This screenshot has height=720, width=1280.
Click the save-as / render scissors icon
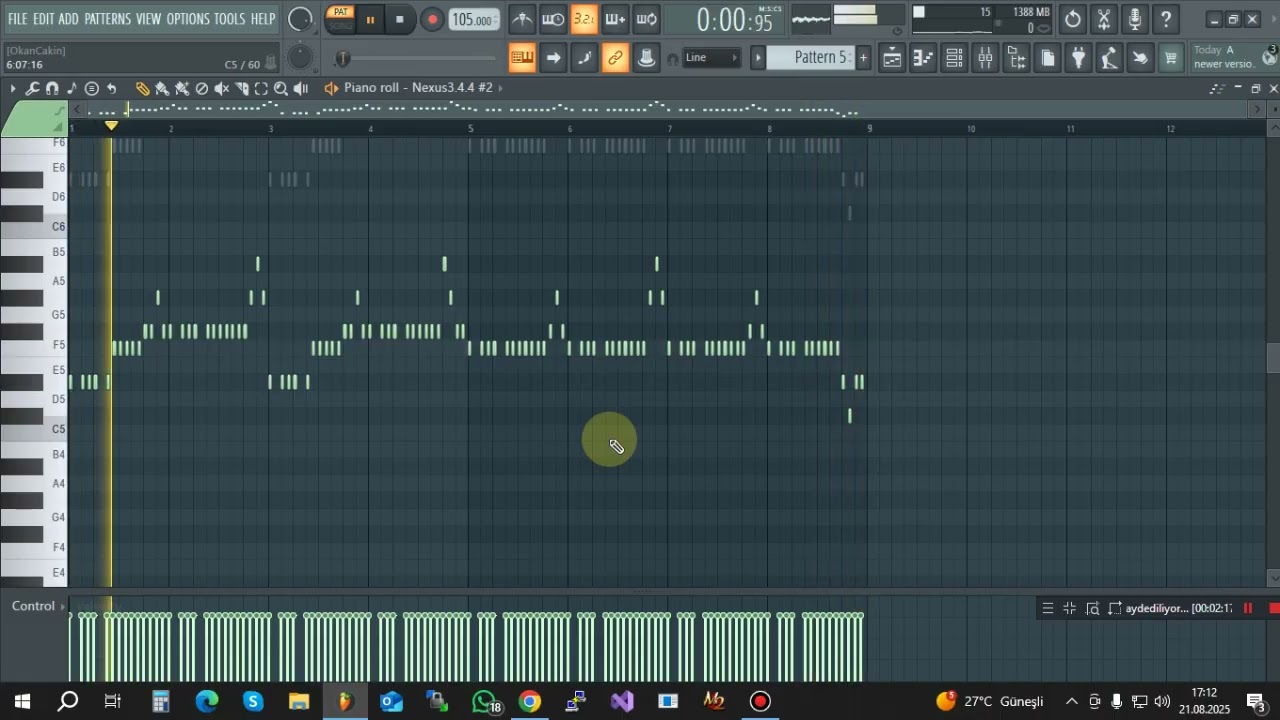tap(1104, 19)
